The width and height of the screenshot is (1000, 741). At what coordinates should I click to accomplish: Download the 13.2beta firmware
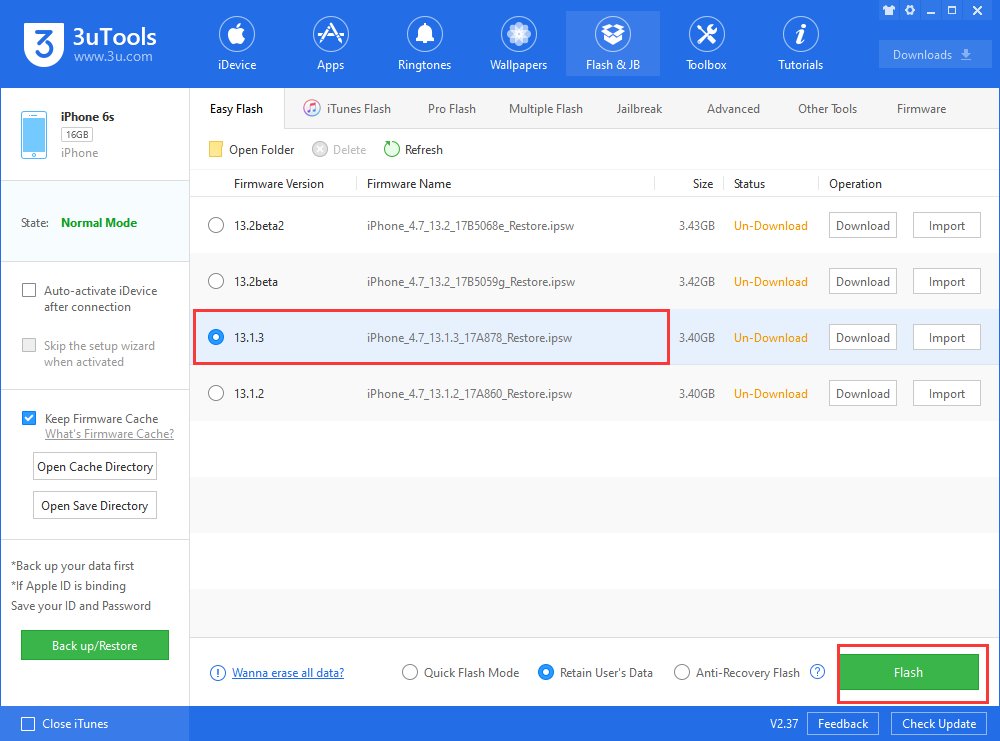tap(863, 281)
